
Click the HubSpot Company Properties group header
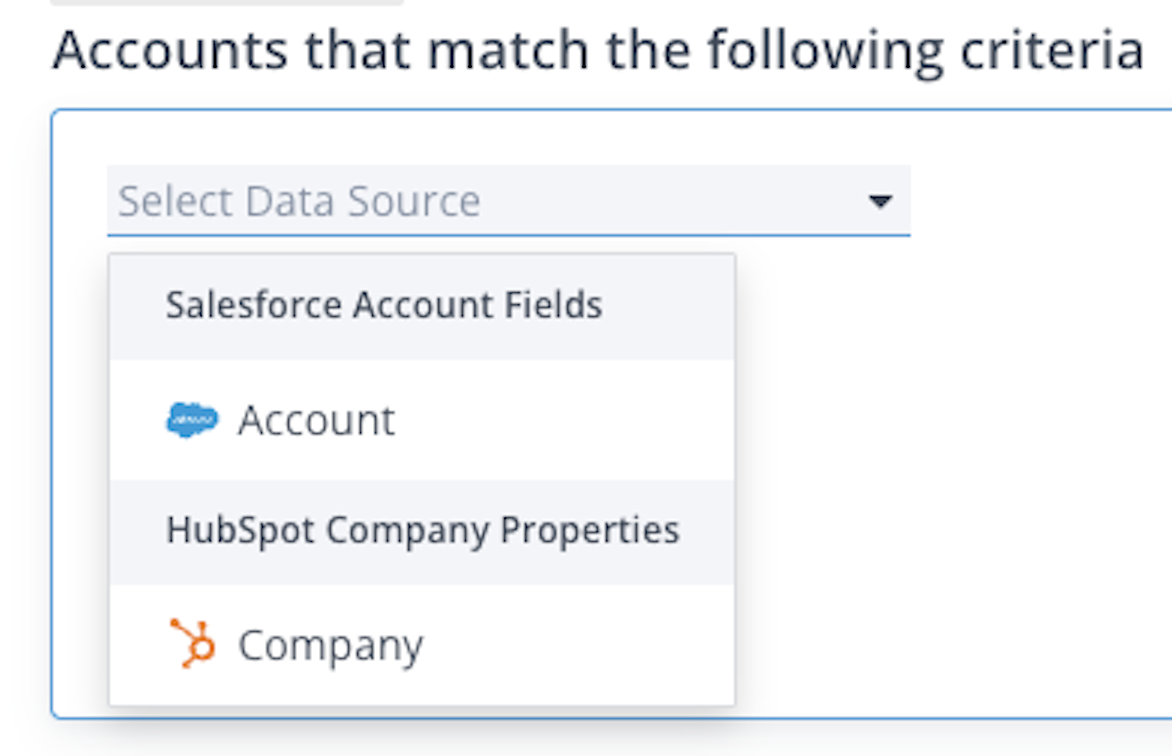point(422,530)
